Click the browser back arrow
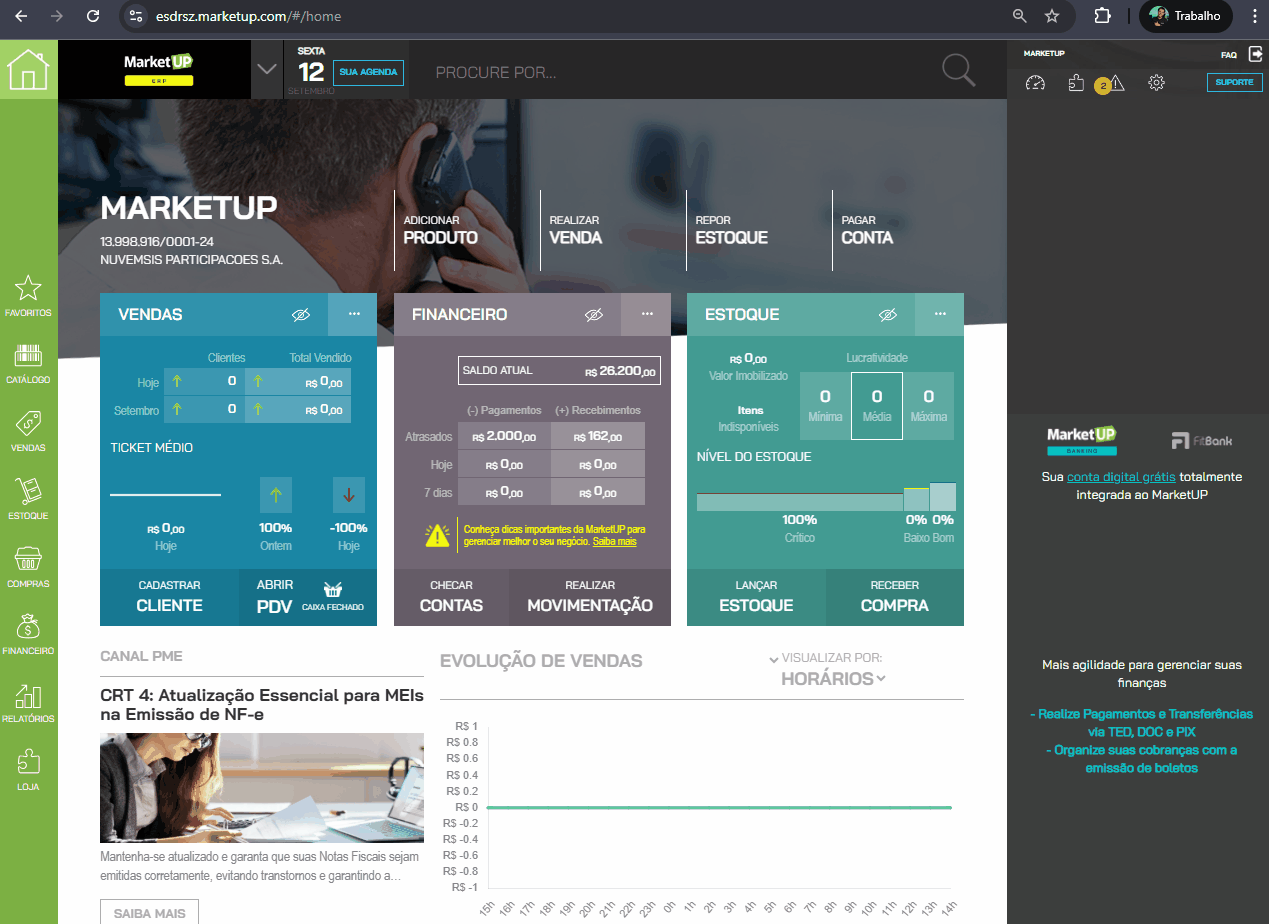Image resolution: width=1269 pixels, height=924 pixels. click(x=22, y=16)
